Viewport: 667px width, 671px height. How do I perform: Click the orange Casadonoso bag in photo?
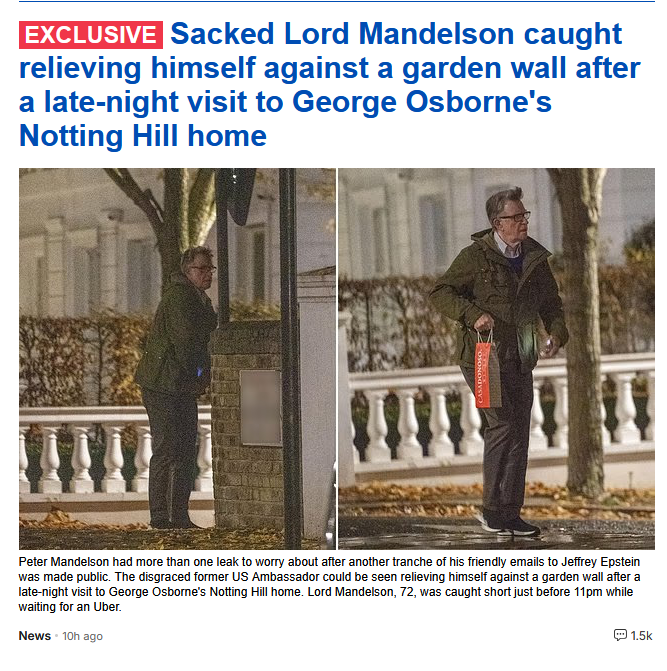click(x=487, y=371)
